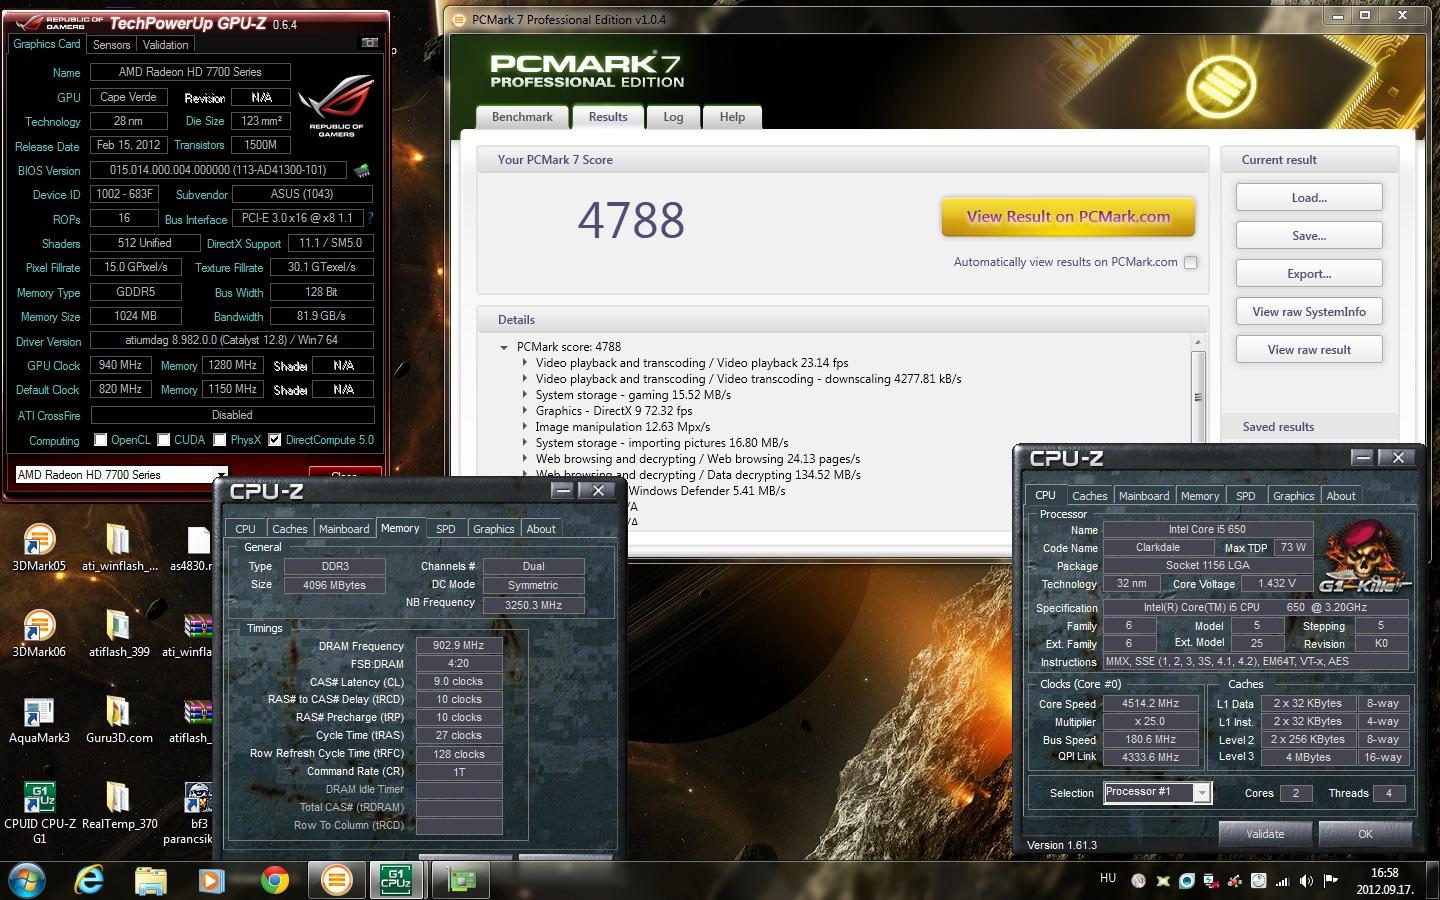Switch to the Sensors tab in GPU-Z
This screenshot has width=1440, height=900.
point(111,45)
